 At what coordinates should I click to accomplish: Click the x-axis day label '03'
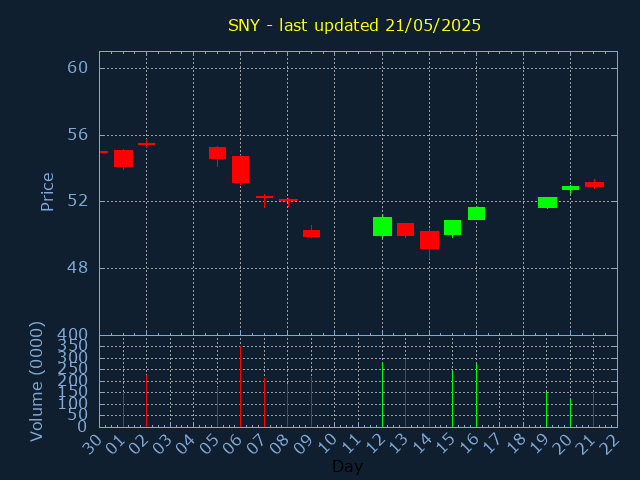point(162,444)
